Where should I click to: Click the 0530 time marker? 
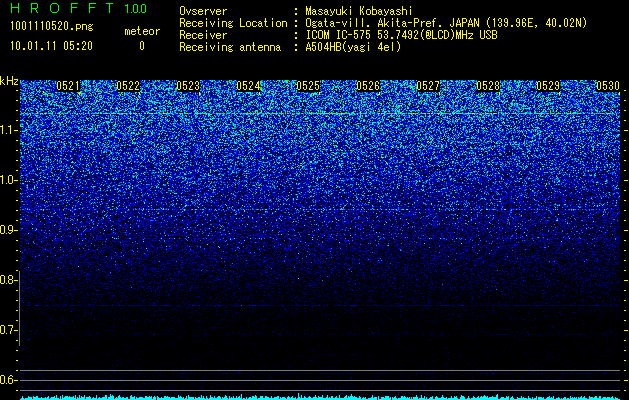[608, 86]
